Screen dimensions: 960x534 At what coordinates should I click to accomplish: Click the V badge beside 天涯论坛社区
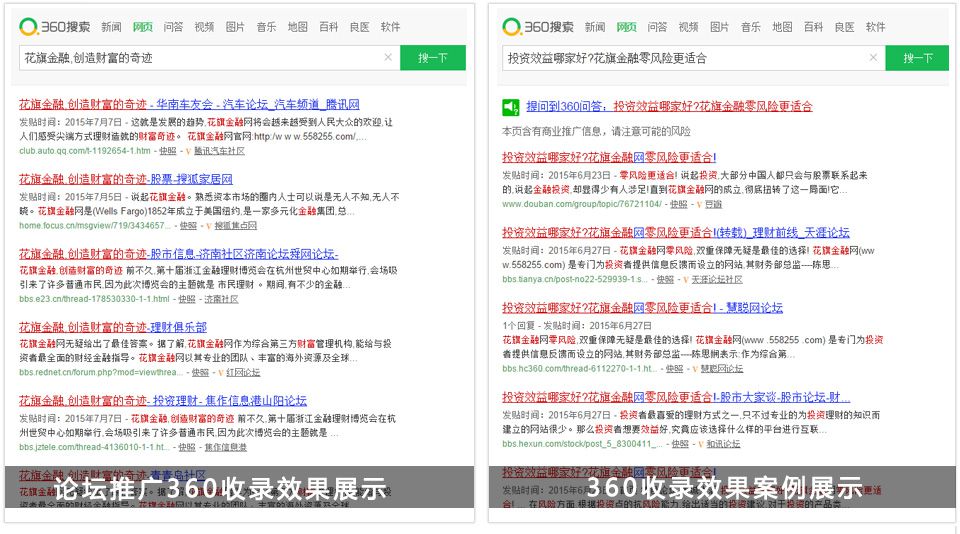click(686, 279)
